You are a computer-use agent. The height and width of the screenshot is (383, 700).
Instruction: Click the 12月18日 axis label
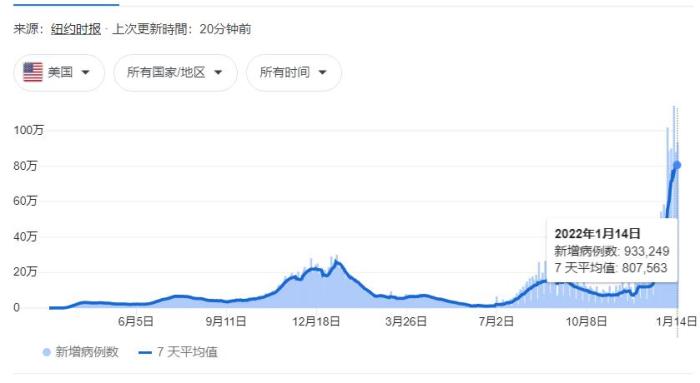coord(316,321)
